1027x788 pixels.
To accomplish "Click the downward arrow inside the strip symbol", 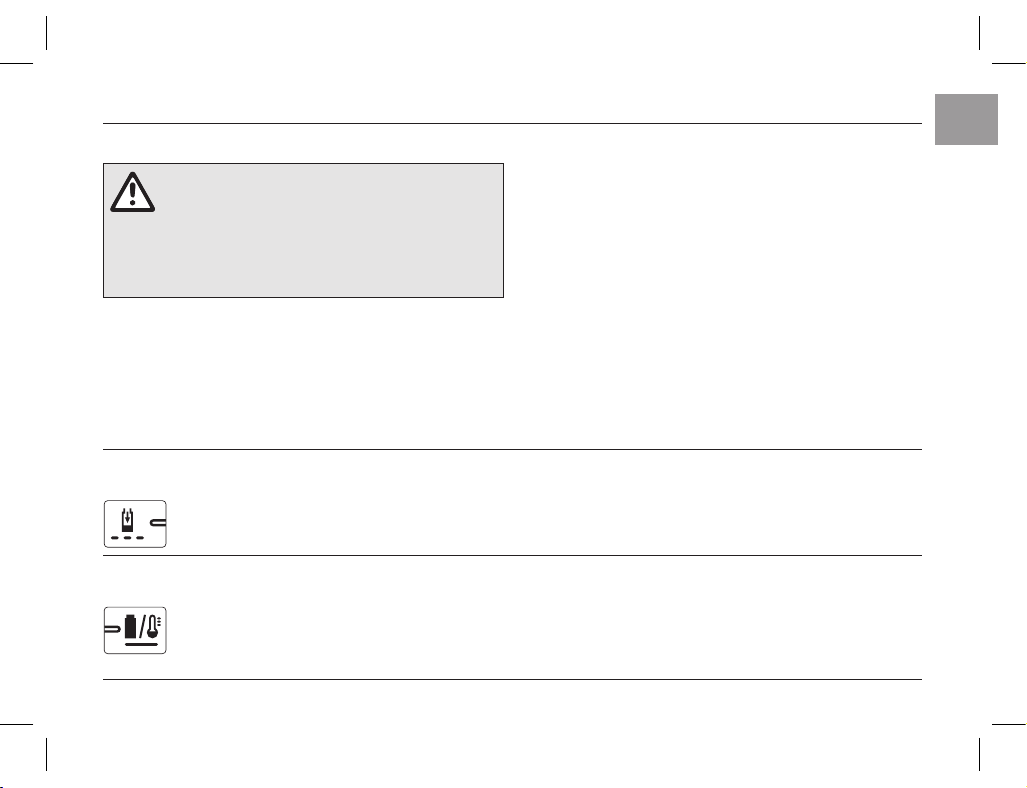I will click(x=127, y=516).
